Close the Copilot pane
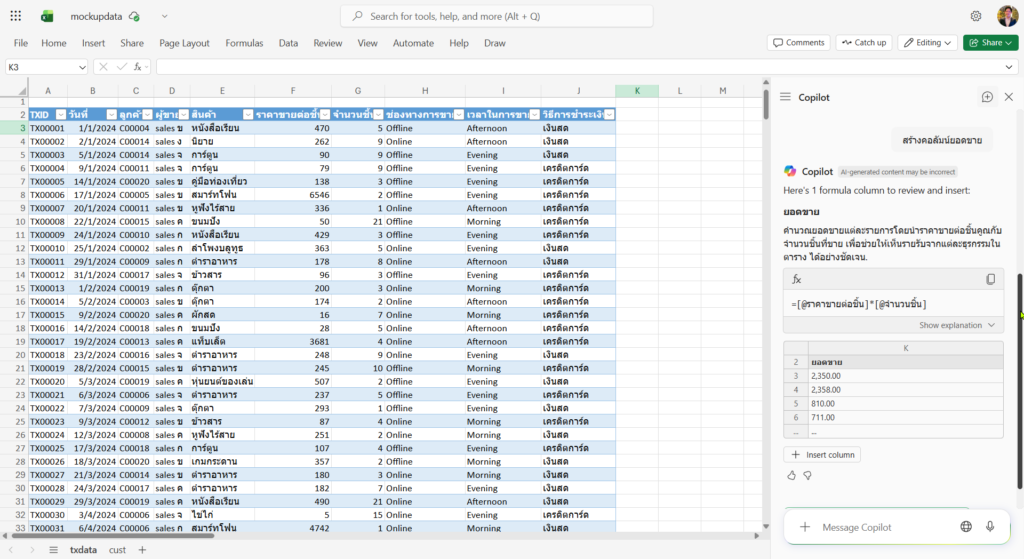This screenshot has height=559, width=1024. pos(1008,97)
